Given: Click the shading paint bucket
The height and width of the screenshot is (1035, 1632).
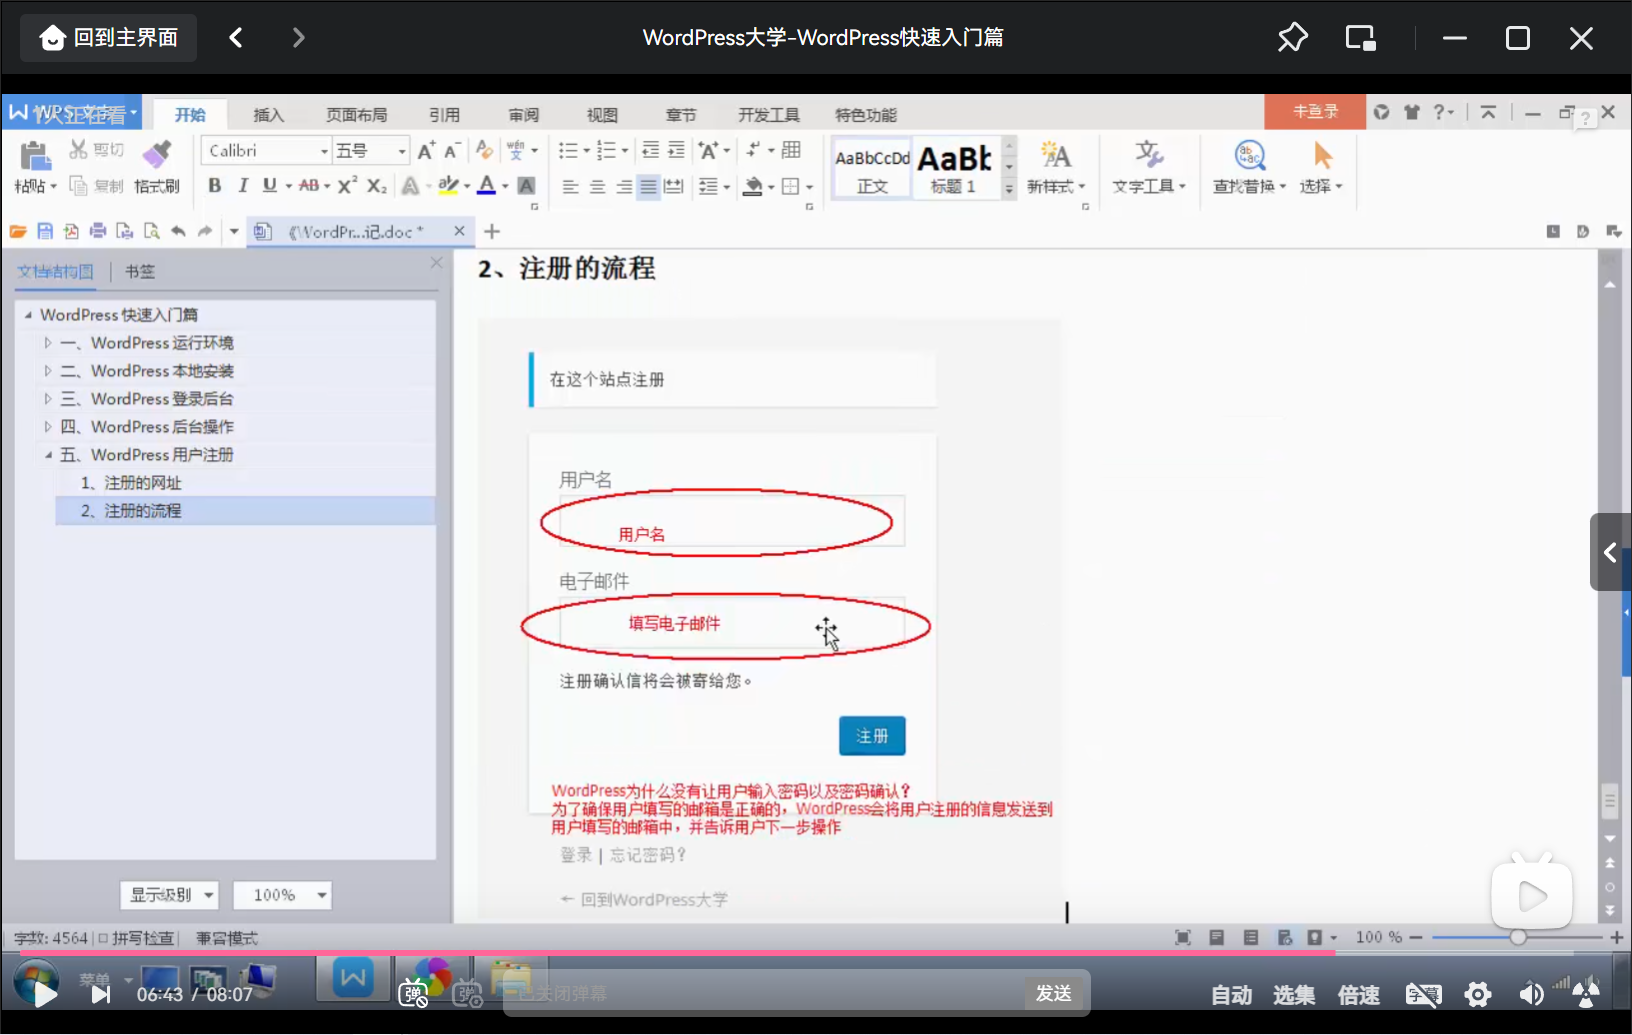Looking at the screenshot, I should click(x=754, y=187).
